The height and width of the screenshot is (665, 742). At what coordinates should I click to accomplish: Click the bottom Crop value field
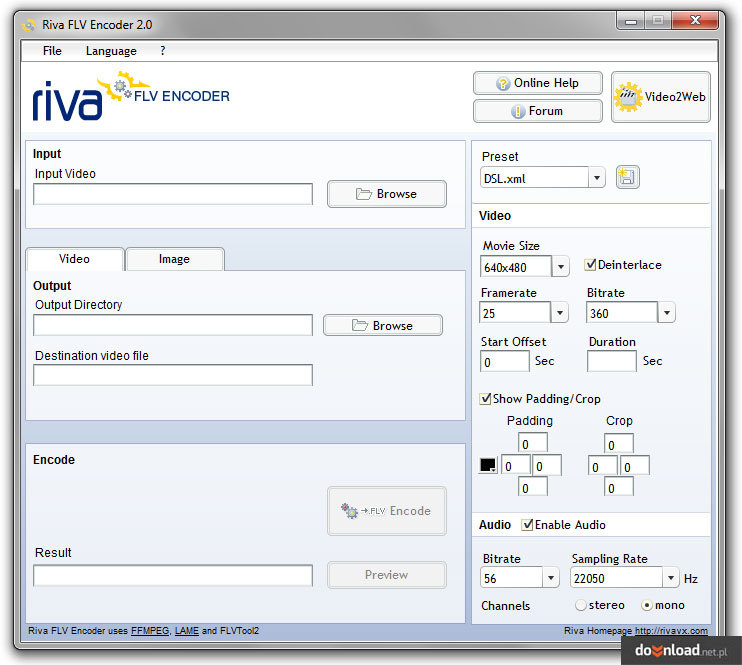[619, 487]
